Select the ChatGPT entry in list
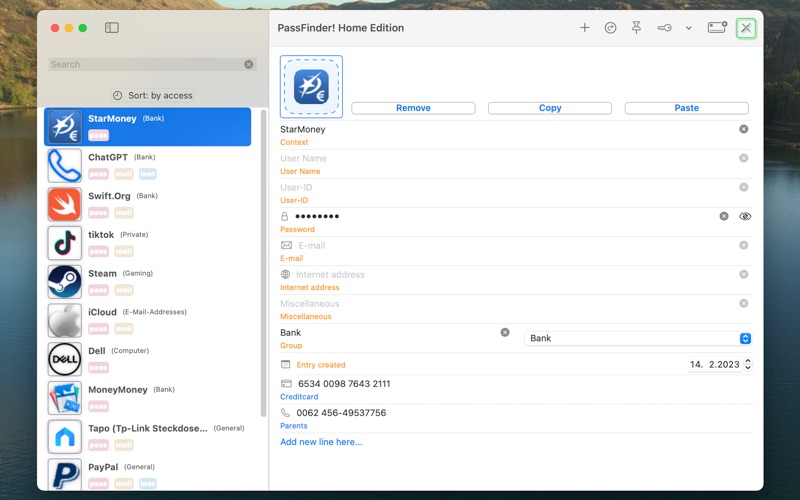Image resolution: width=800 pixels, height=500 pixels. [x=147, y=165]
